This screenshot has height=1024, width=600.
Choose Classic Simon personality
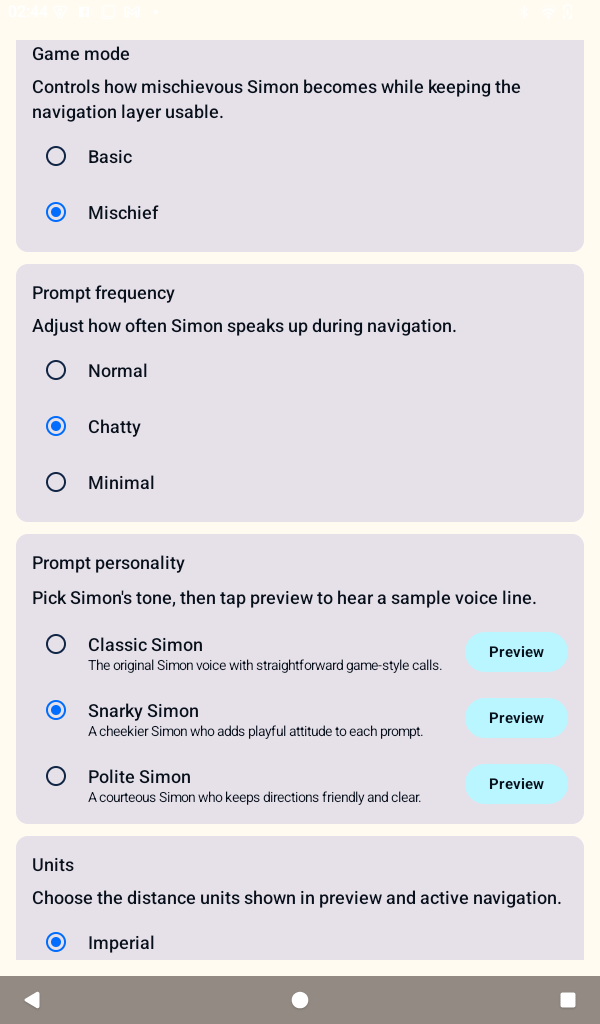[56, 644]
